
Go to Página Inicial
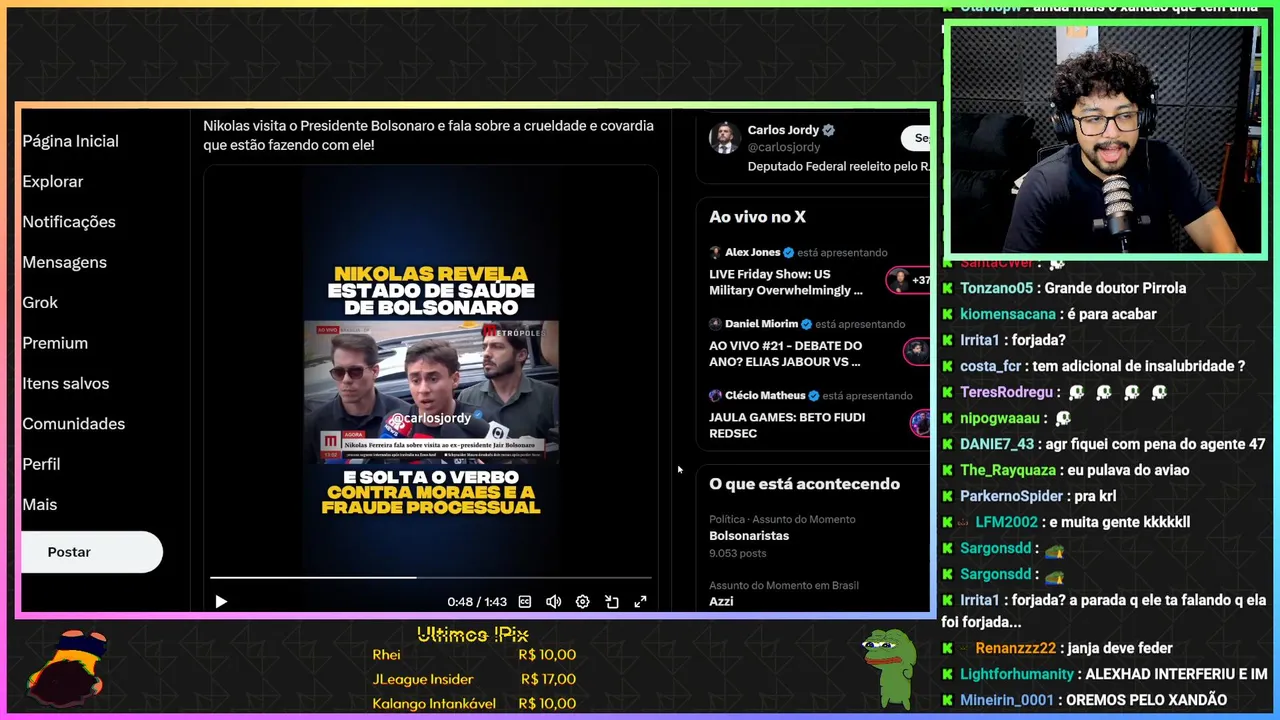pos(70,141)
